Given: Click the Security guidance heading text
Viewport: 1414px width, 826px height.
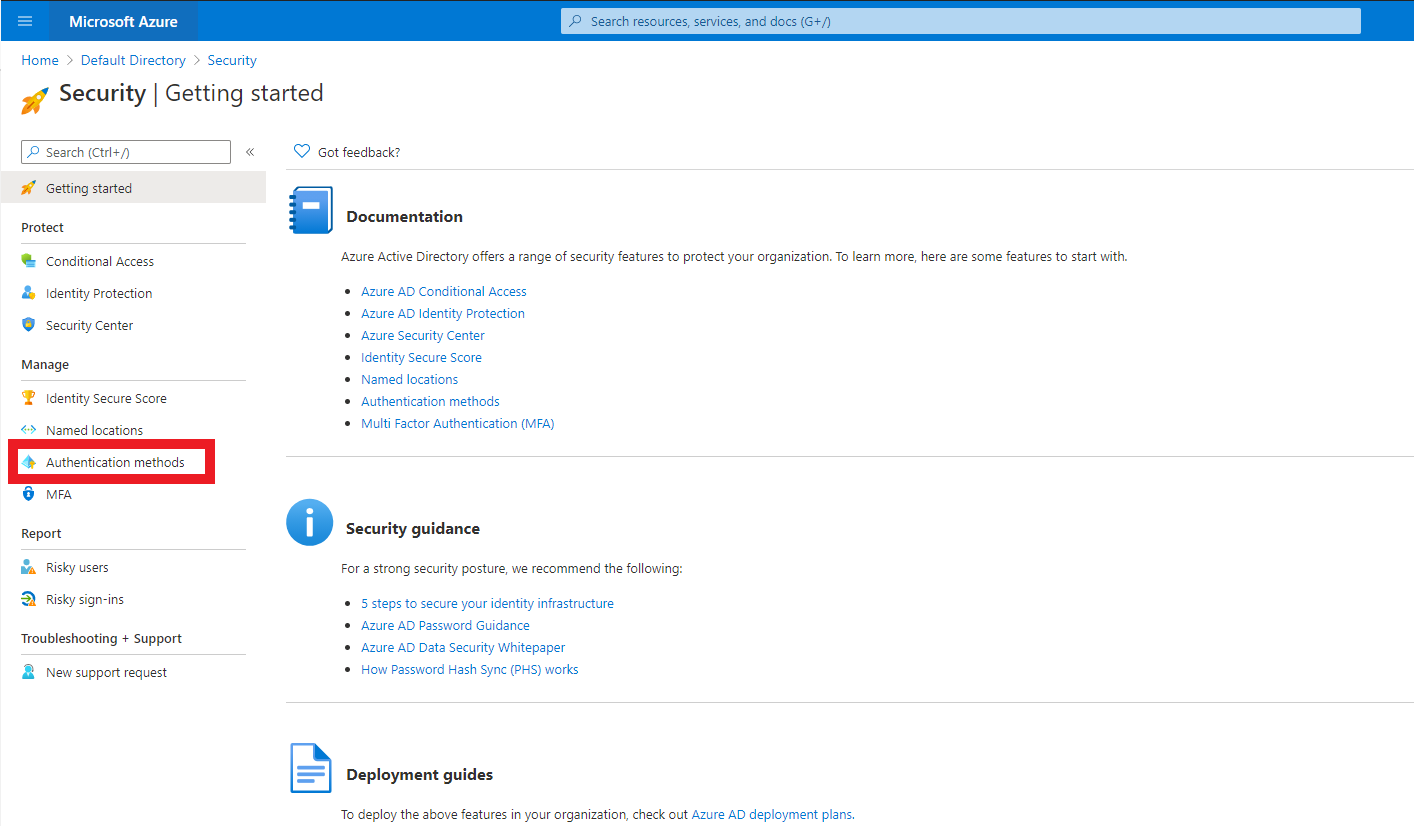Looking at the screenshot, I should (413, 528).
